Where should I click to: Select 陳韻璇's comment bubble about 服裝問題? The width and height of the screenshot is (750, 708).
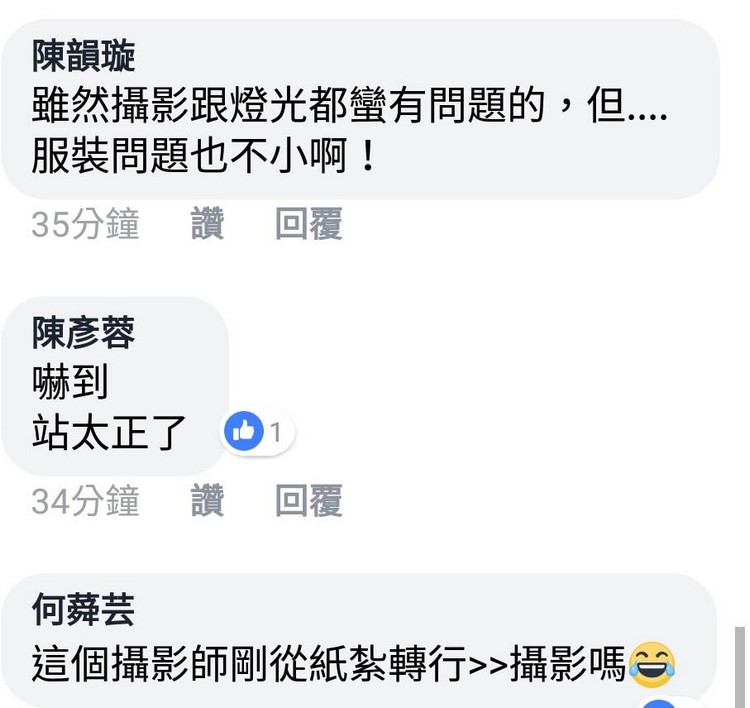(x=360, y=110)
